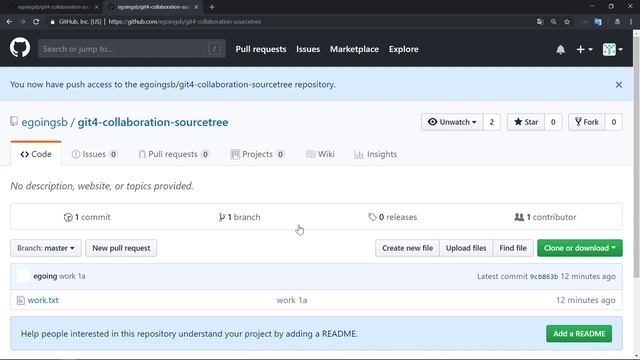Click the stargazers count next to Star

[553, 122]
